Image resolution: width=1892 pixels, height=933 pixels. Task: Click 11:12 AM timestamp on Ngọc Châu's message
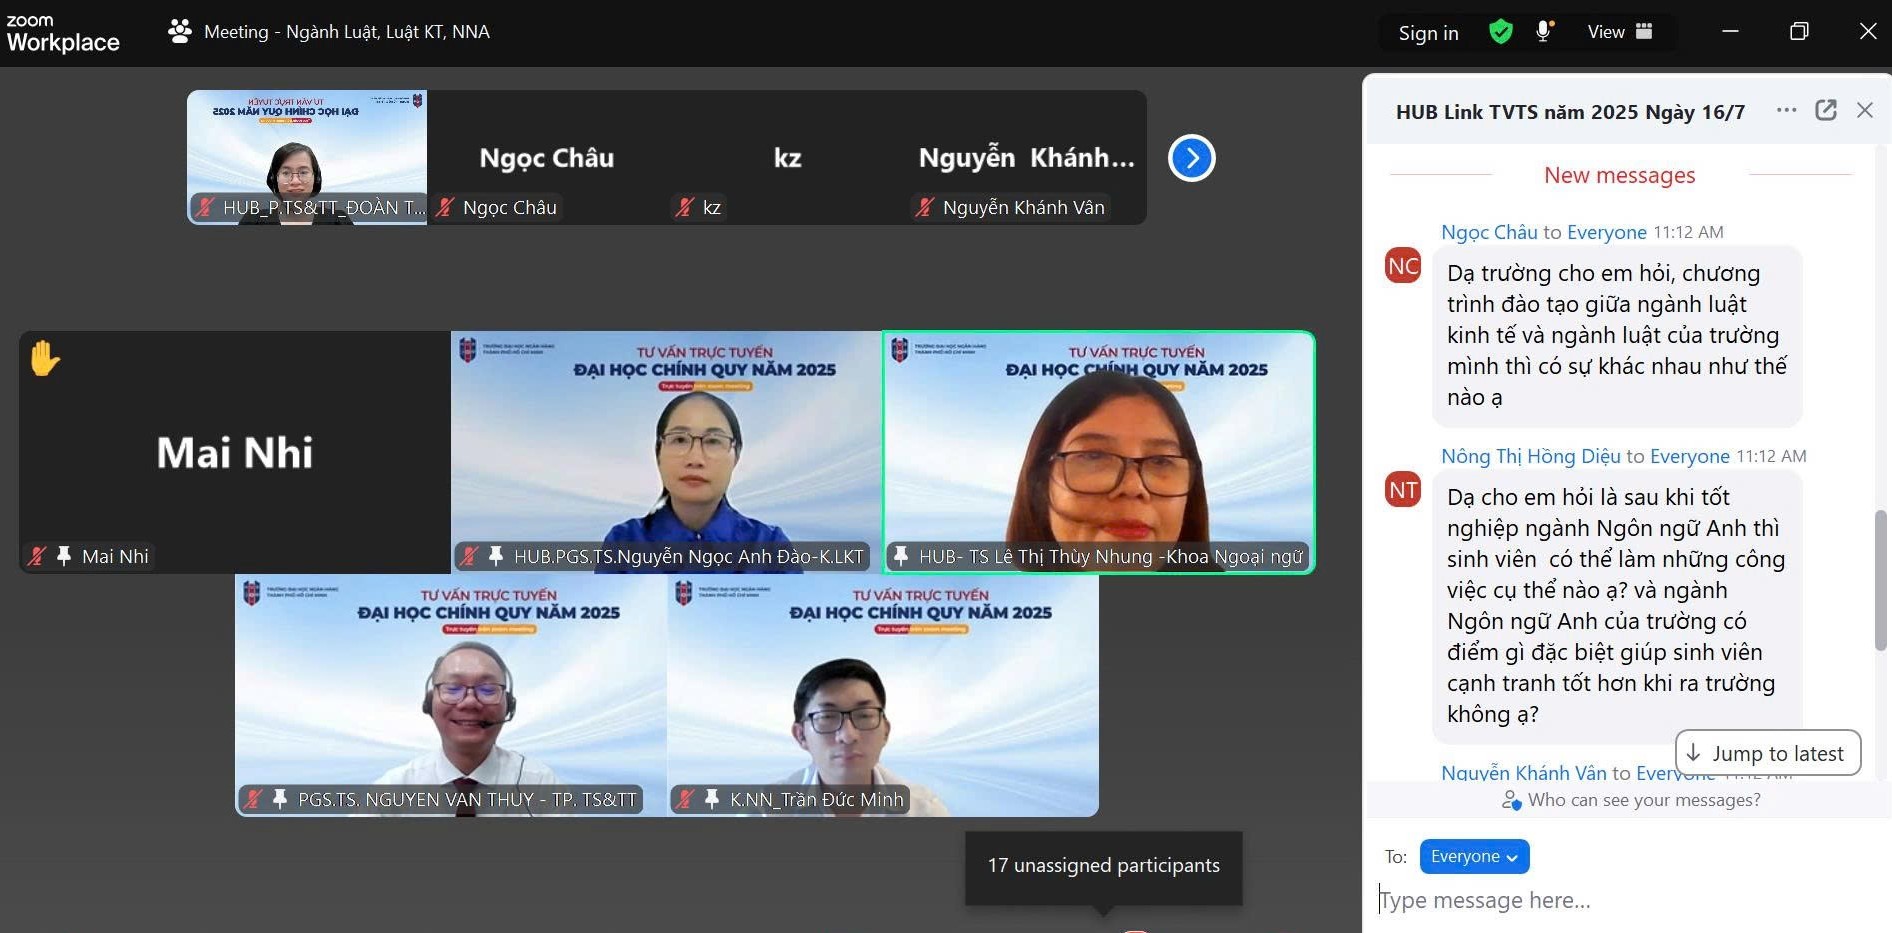pyautogui.click(x=1688, y=232)
